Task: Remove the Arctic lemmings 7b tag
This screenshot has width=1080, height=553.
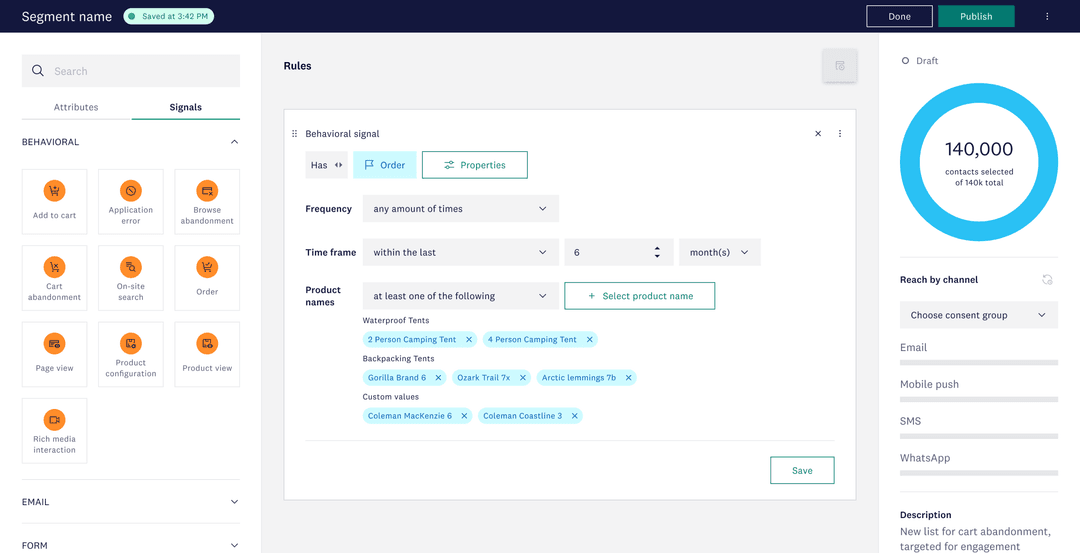Action: (x=628, y=377)
